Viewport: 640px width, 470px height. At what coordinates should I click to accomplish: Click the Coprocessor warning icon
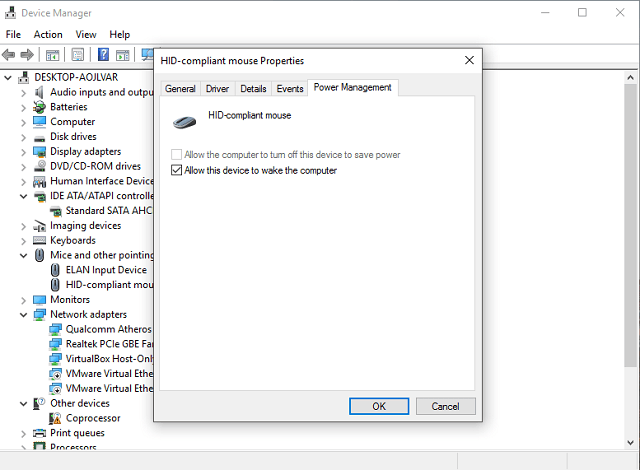55,418
